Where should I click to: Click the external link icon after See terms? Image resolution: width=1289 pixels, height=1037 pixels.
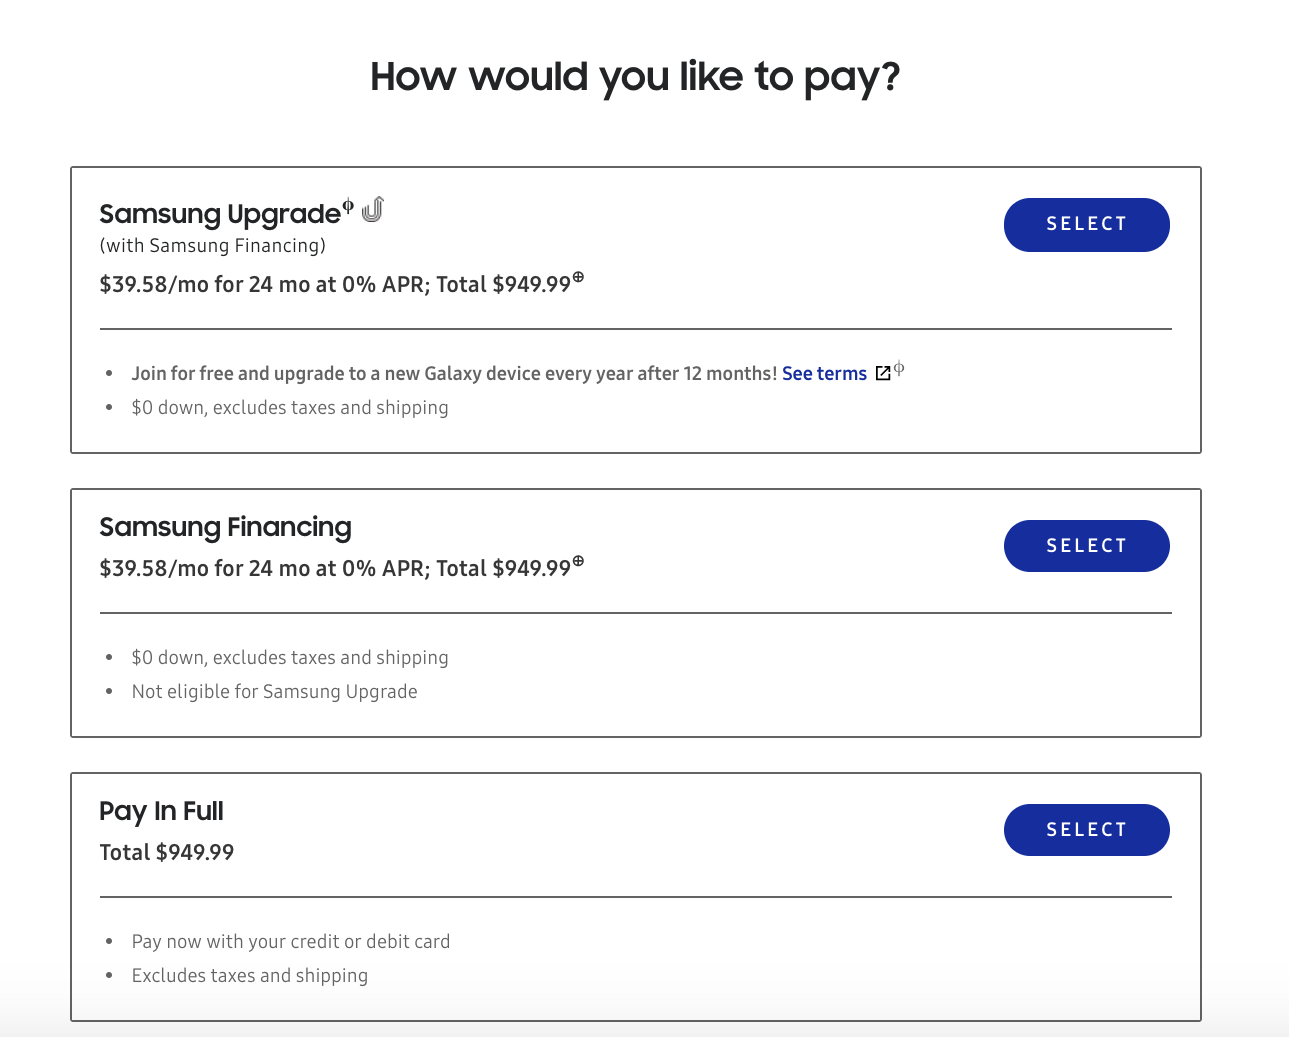(x=883, y=373)
